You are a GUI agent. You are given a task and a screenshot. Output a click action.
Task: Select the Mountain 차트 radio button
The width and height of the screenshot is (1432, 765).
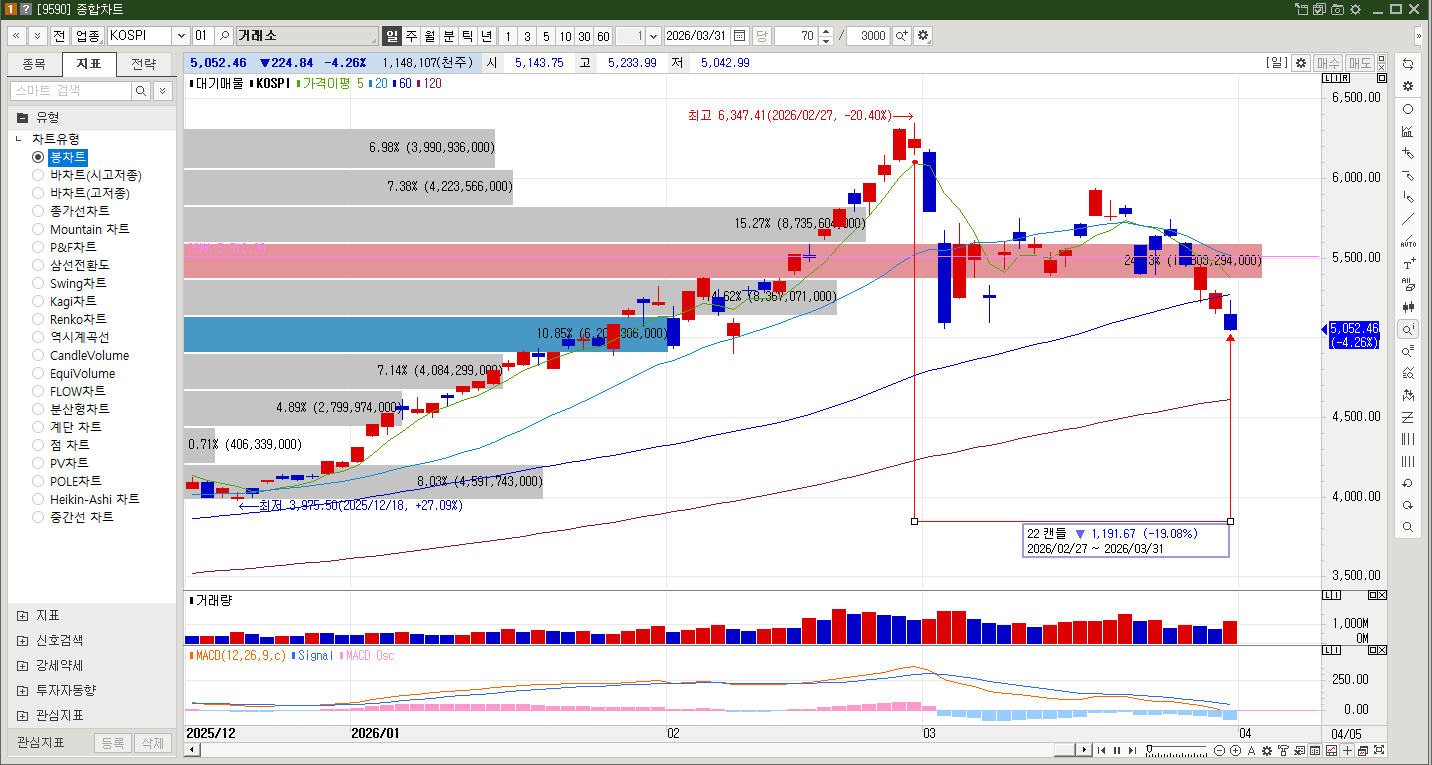point(38,229)
